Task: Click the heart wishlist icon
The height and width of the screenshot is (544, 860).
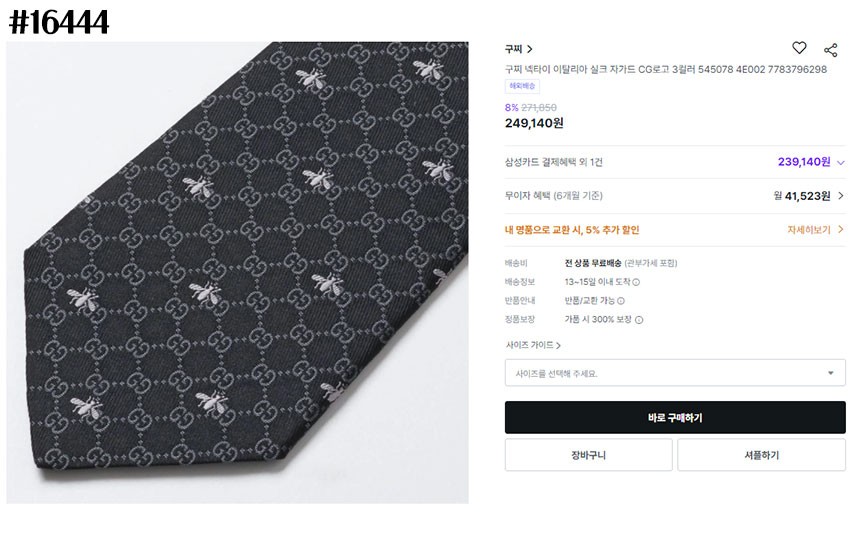Action: pos(799,48)
